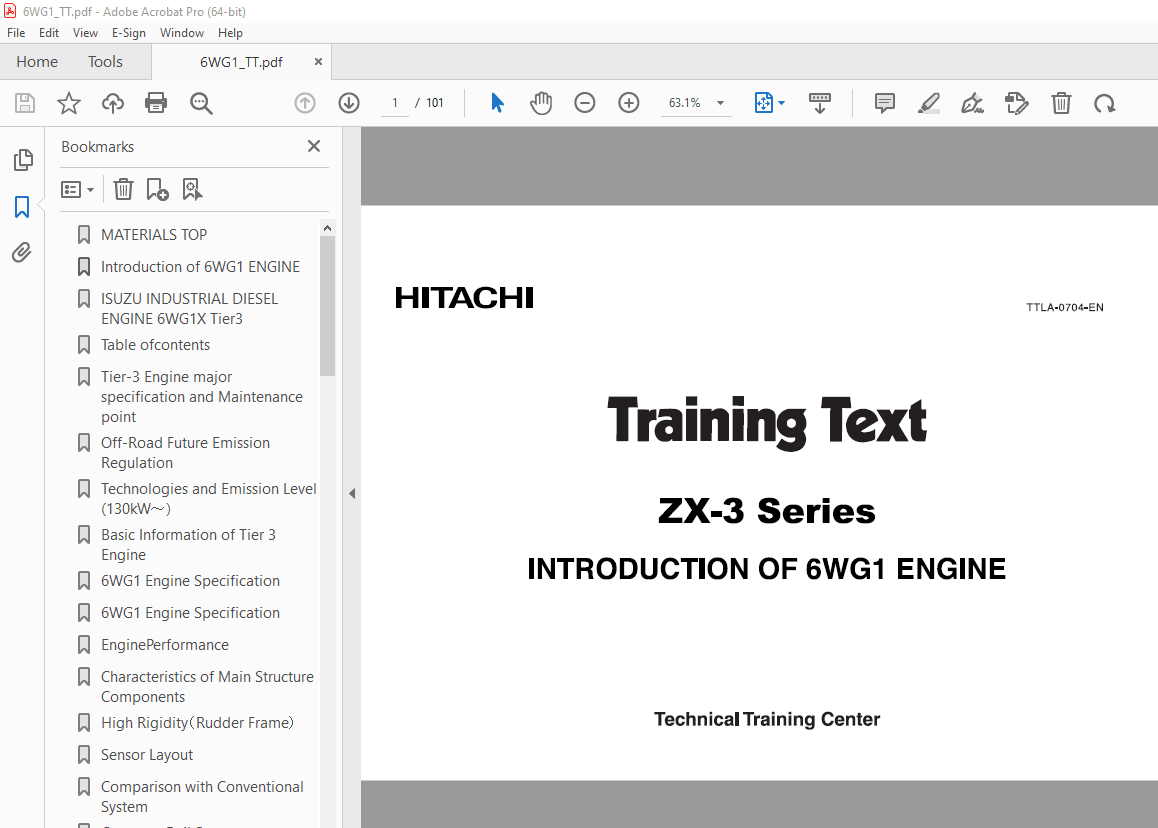Open ISUZU INDUSTRIAL DIESEL ENGINE bookmark
Image resolution: width=1158 pixels, height=828 pixels.
(189, 309)
